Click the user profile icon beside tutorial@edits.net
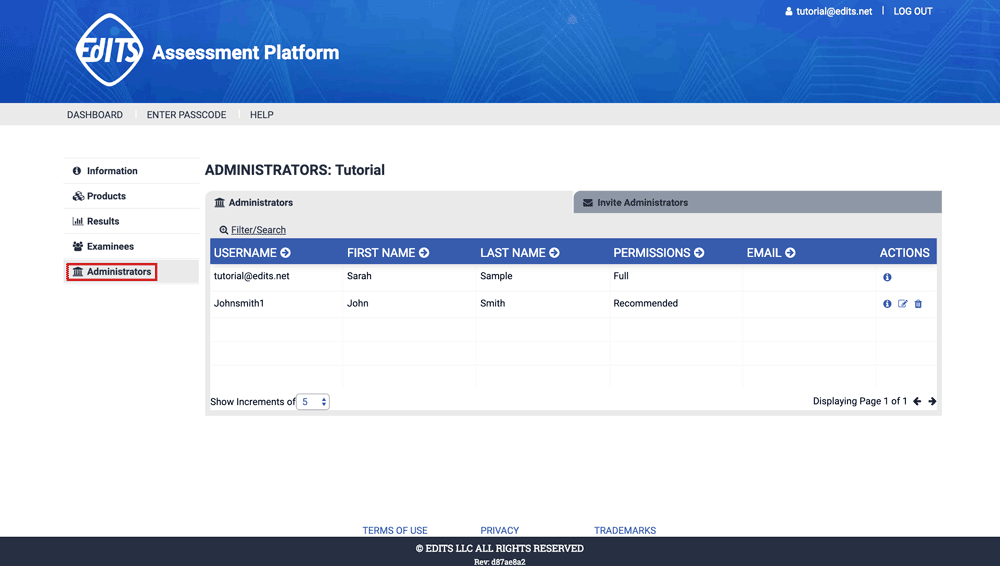 pyautogui.click(x=788, y=11)
